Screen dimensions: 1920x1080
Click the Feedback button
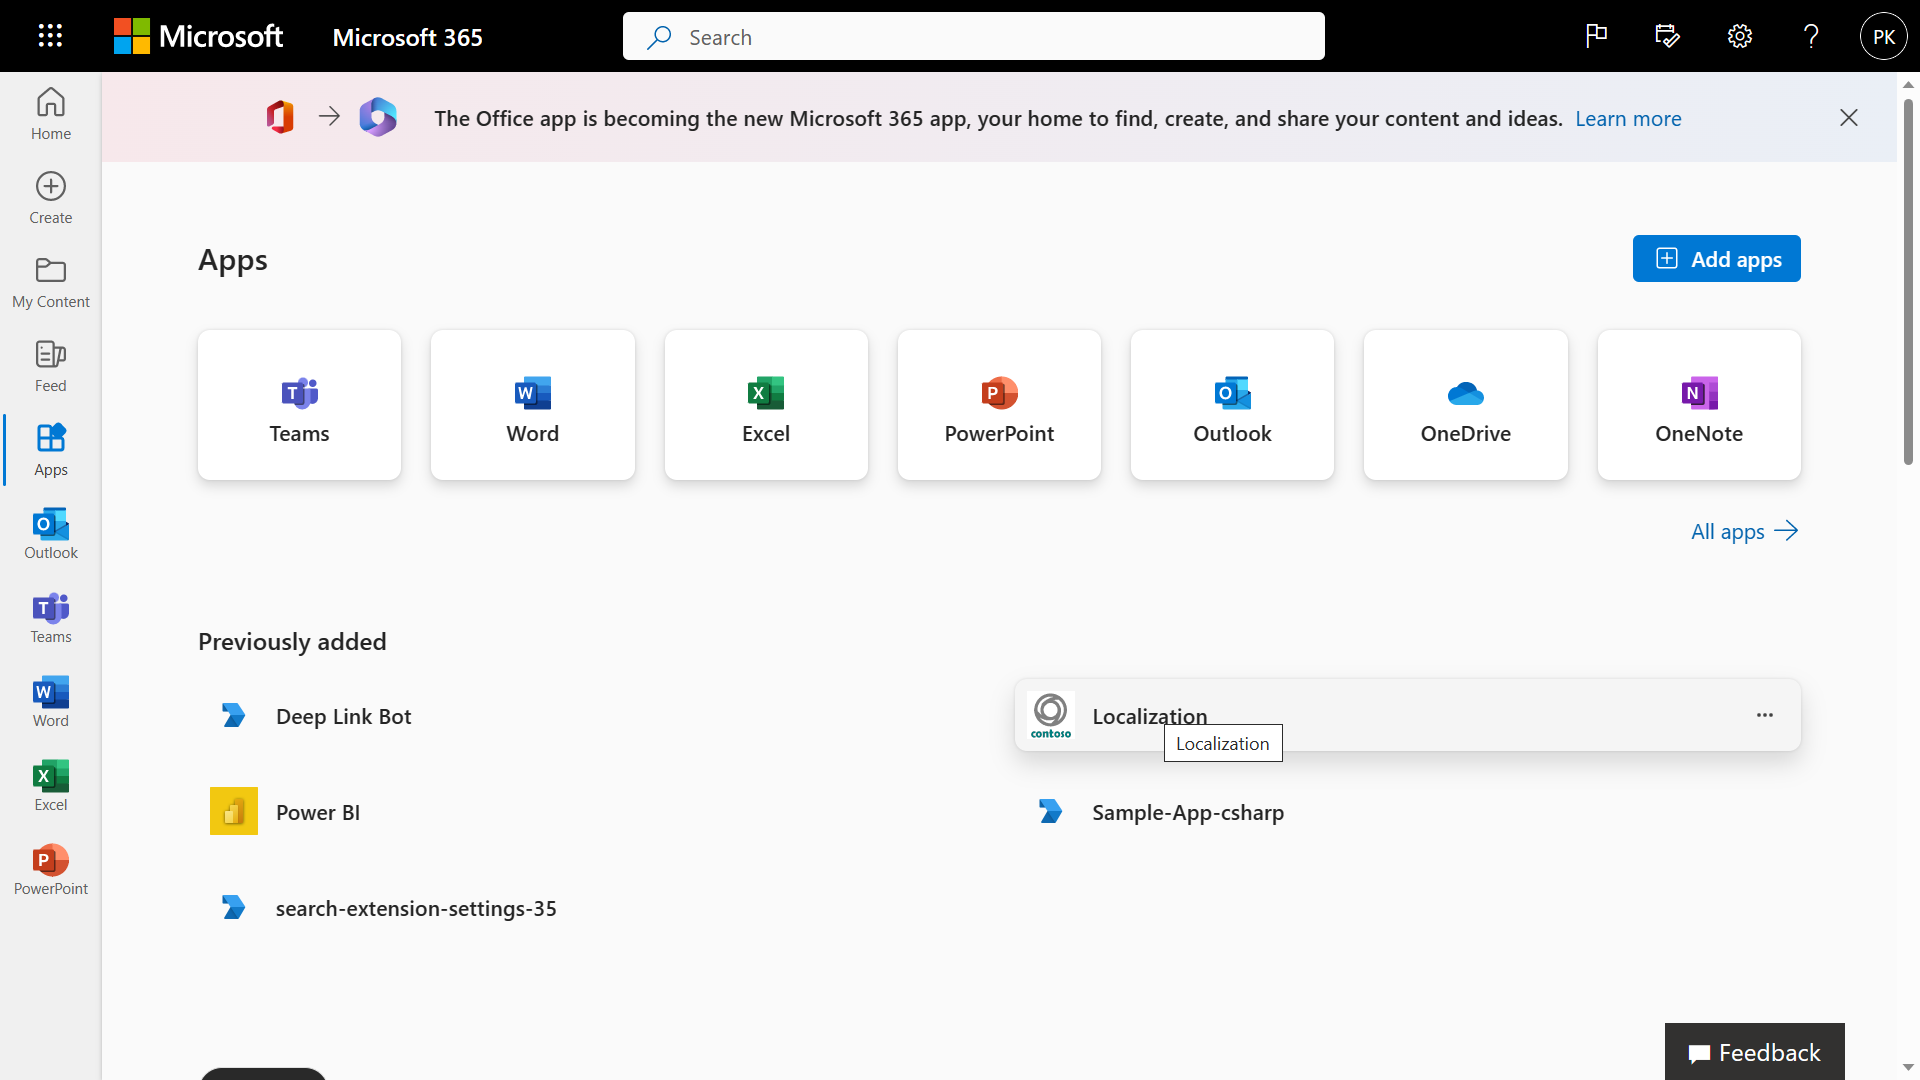[1755, 1052]
